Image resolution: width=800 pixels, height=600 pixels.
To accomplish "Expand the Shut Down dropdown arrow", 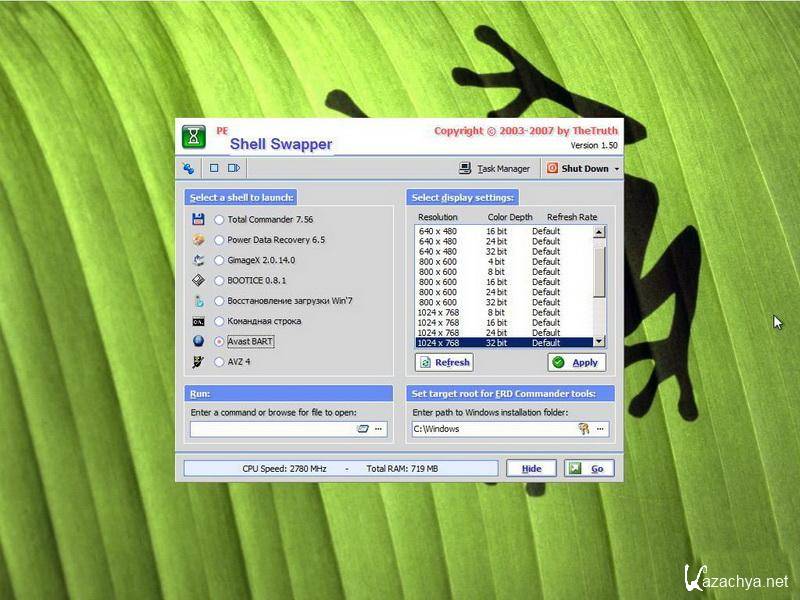I will click(617, 169).
